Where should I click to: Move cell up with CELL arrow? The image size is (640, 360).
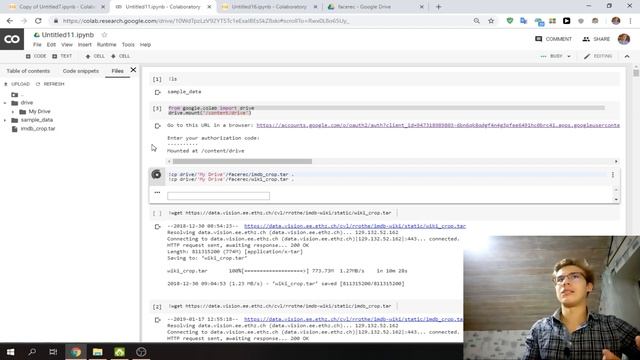tap(95, 56)
